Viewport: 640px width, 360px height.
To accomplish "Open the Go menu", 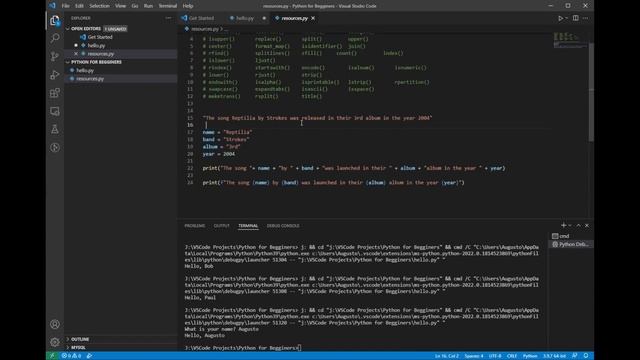I will (x=135, y=6).
